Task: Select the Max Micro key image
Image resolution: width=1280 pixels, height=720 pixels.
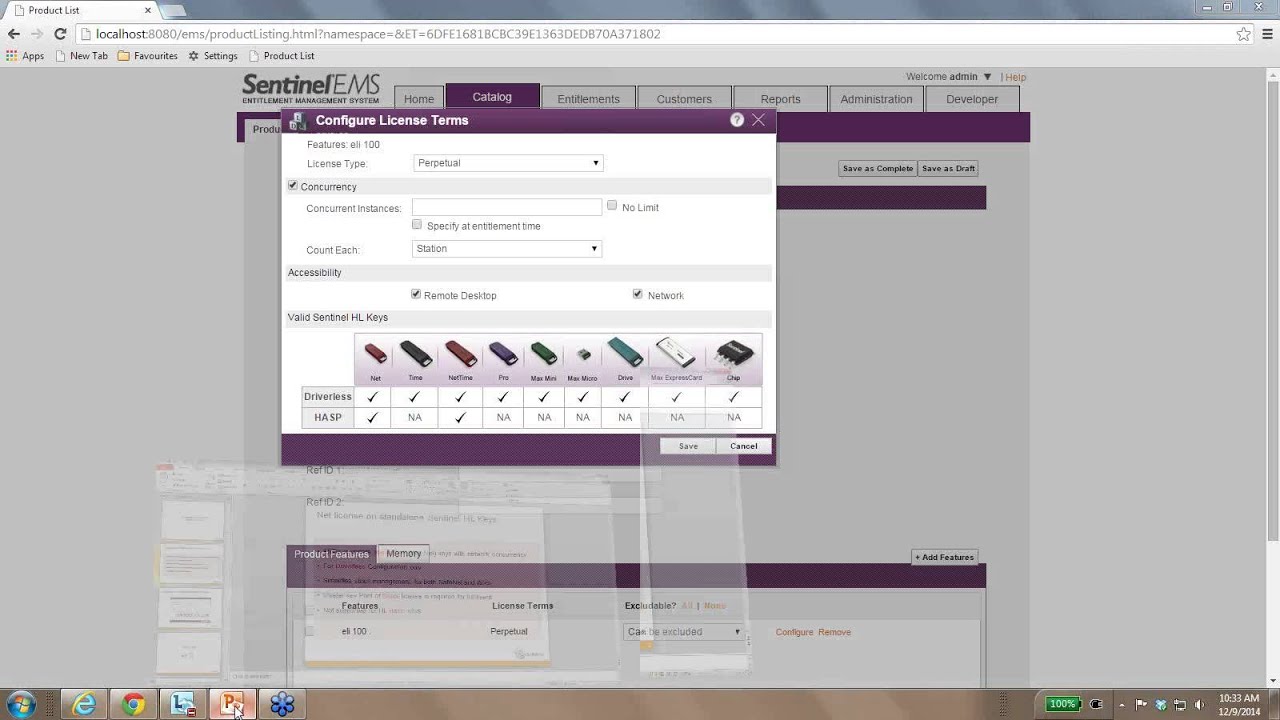Action: pos(584,355)
